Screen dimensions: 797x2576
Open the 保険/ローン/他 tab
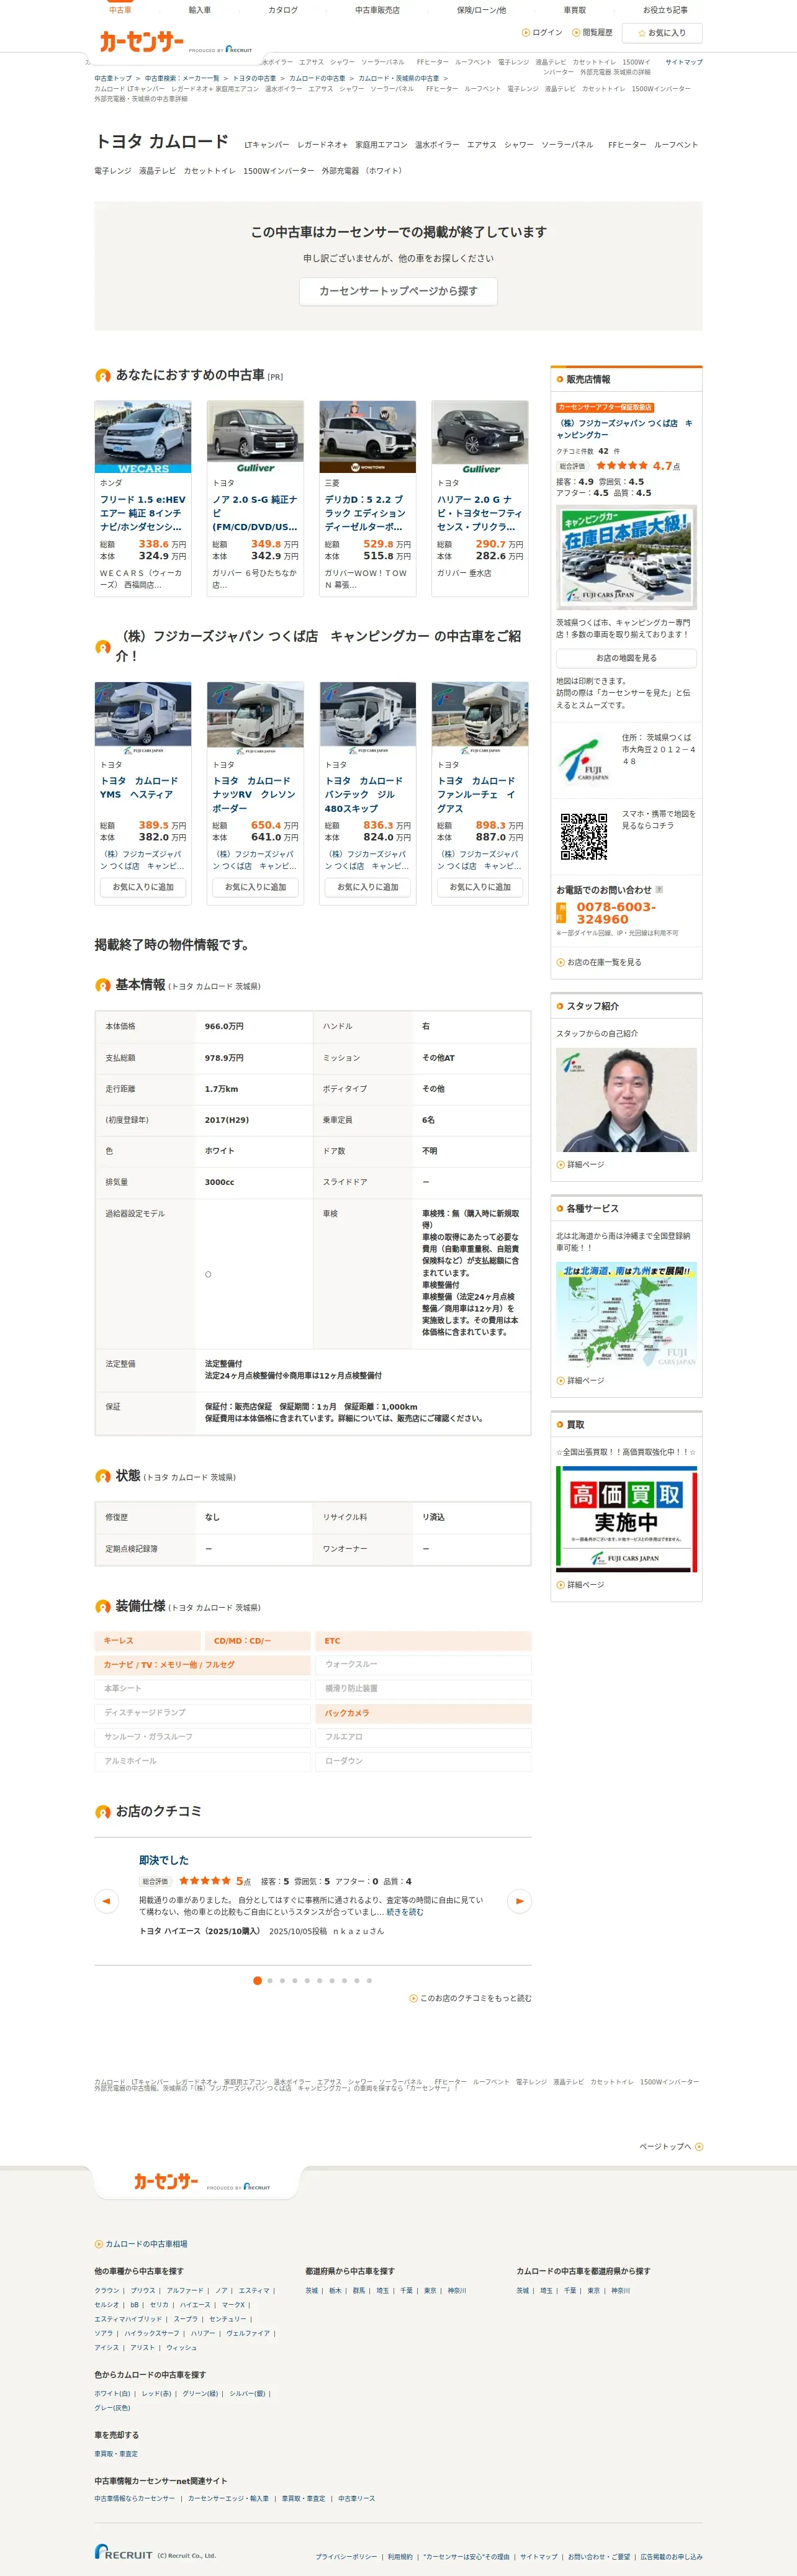click(x=481, y=10)
